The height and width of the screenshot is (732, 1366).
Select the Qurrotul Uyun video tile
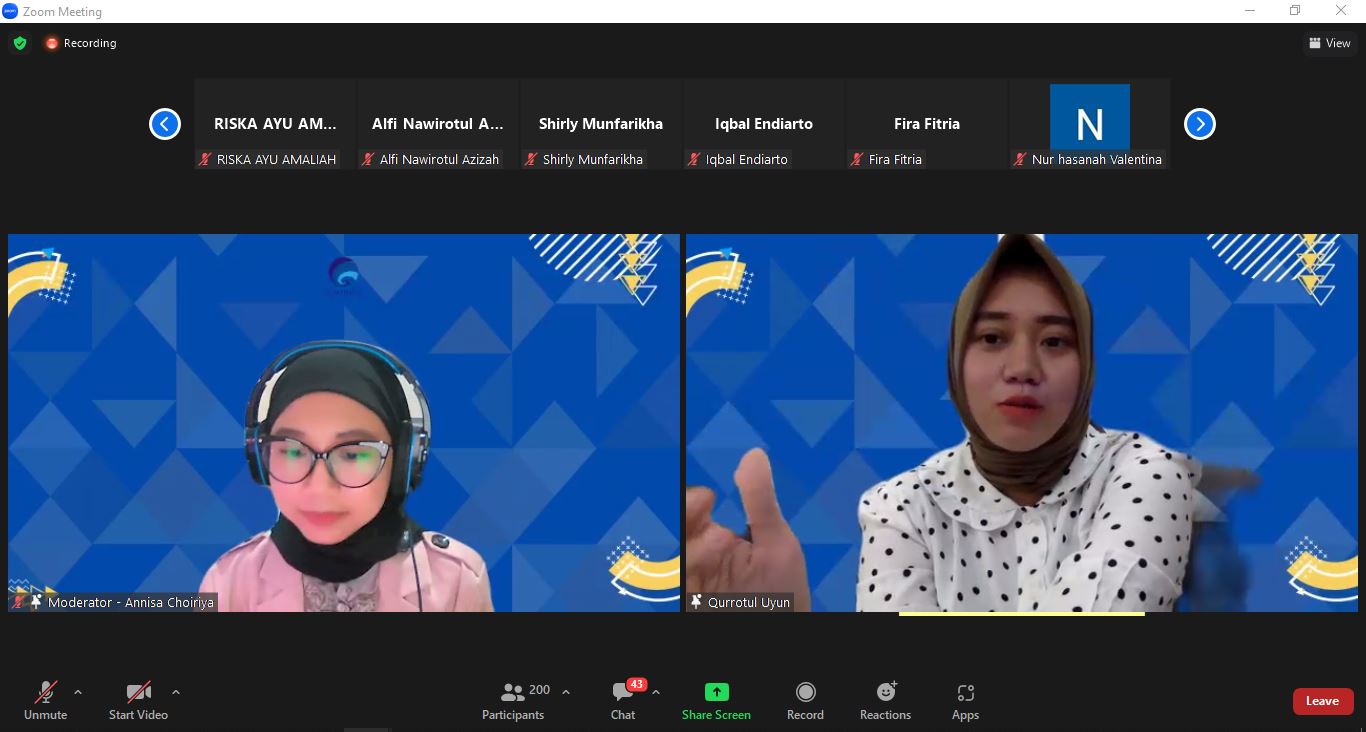1021,422
